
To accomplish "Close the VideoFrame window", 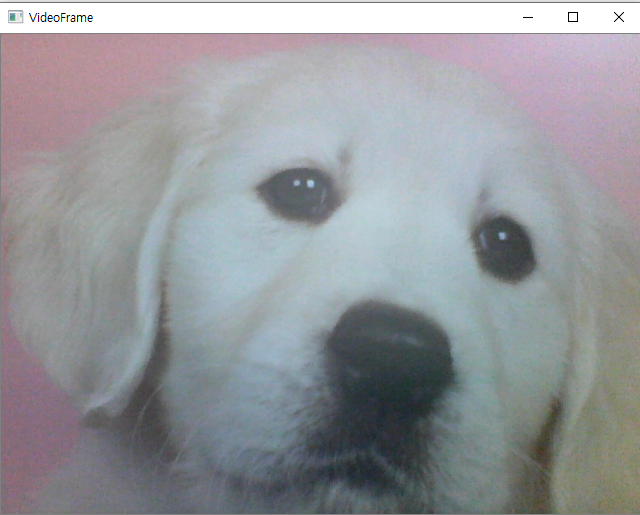I will point(618,17).
